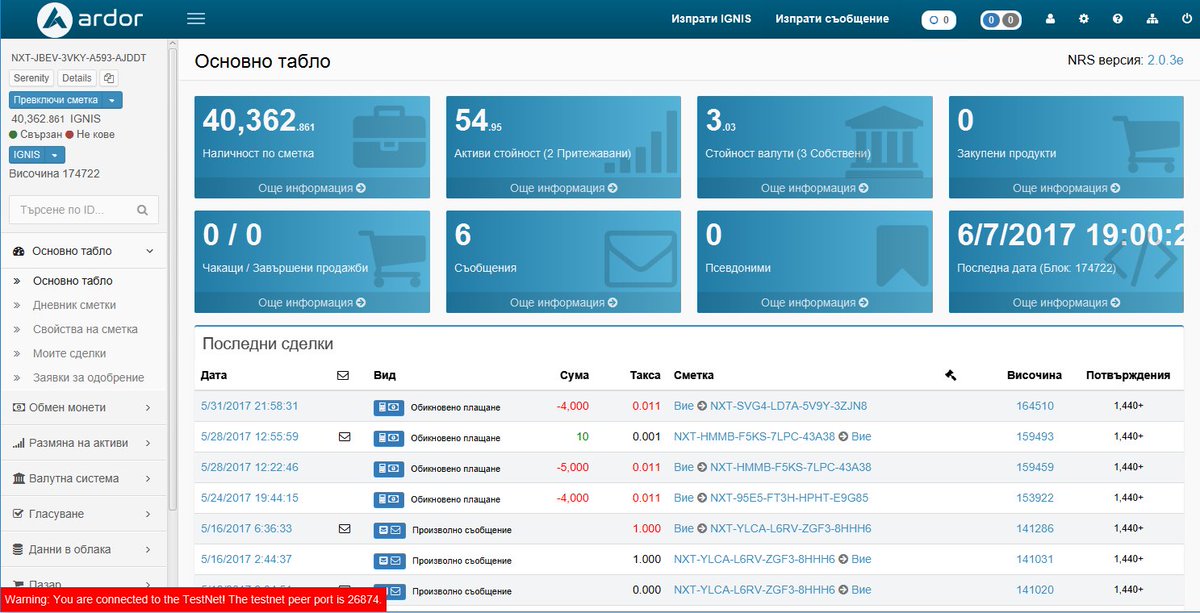
Task: Copy account address with clipboard icon
Action: pyautogui.click(x=109, y=78)
